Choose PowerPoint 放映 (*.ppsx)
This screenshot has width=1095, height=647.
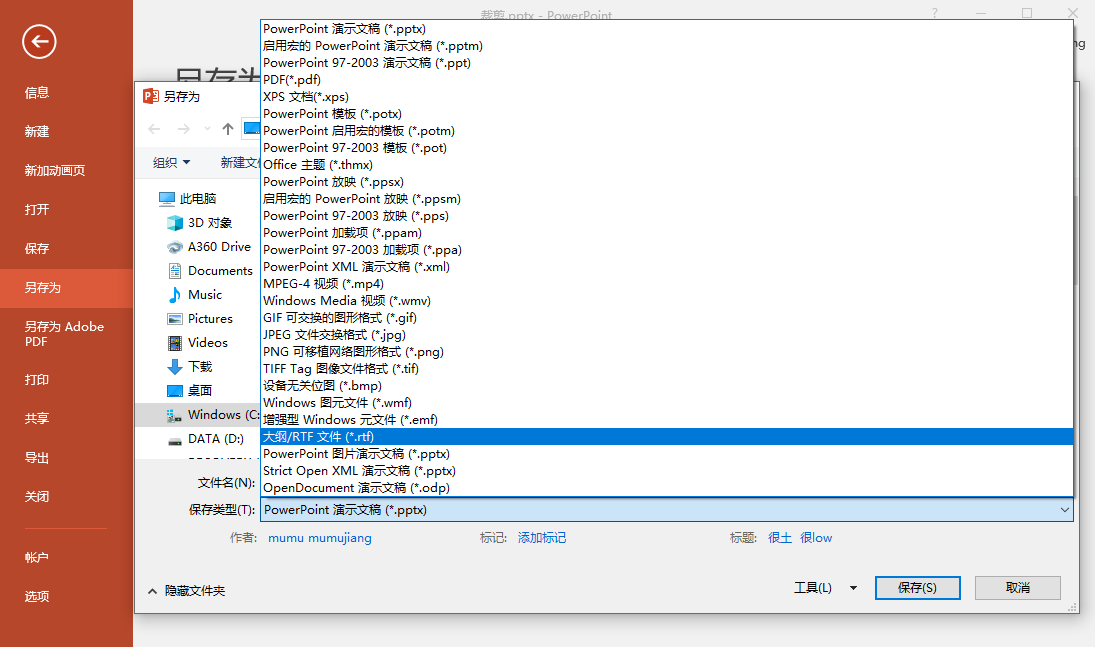(x=666, y=182)
